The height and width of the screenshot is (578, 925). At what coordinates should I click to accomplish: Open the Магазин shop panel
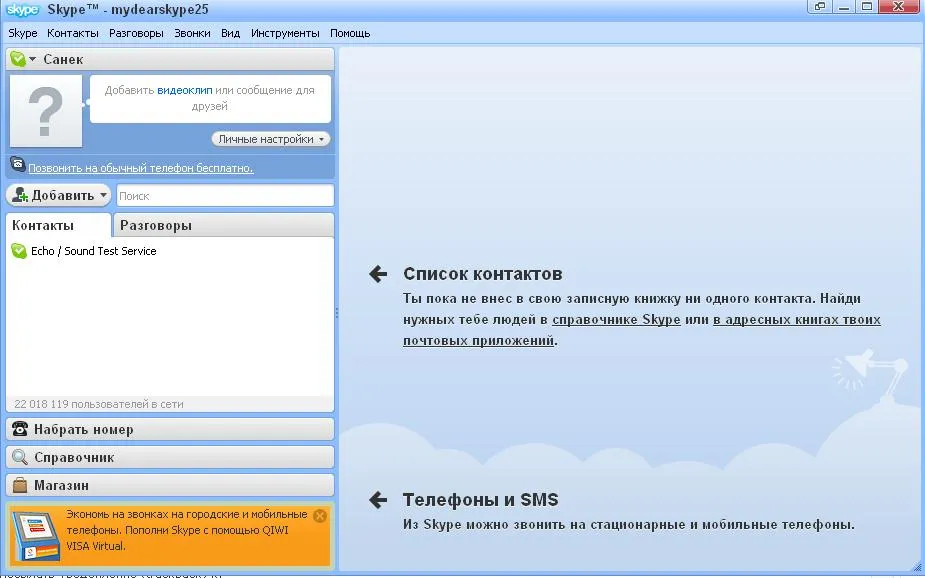click(170, 485)
